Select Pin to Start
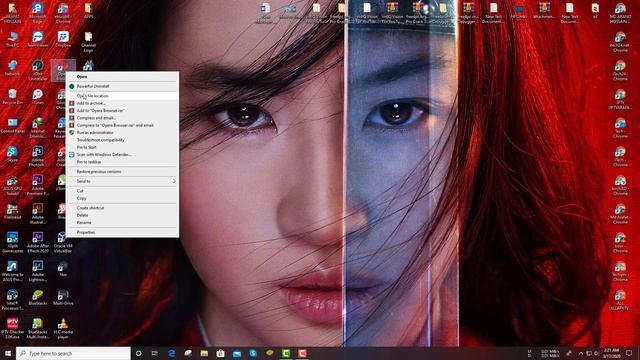Image resolution: width=640 pixels, height=360 pixels. point(122,147)
